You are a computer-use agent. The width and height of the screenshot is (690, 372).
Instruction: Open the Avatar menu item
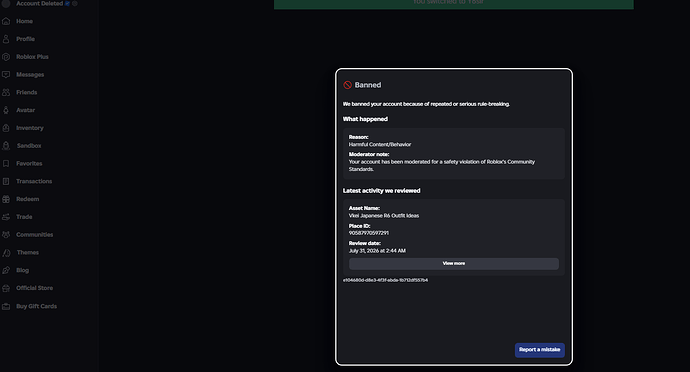(26, 110)
